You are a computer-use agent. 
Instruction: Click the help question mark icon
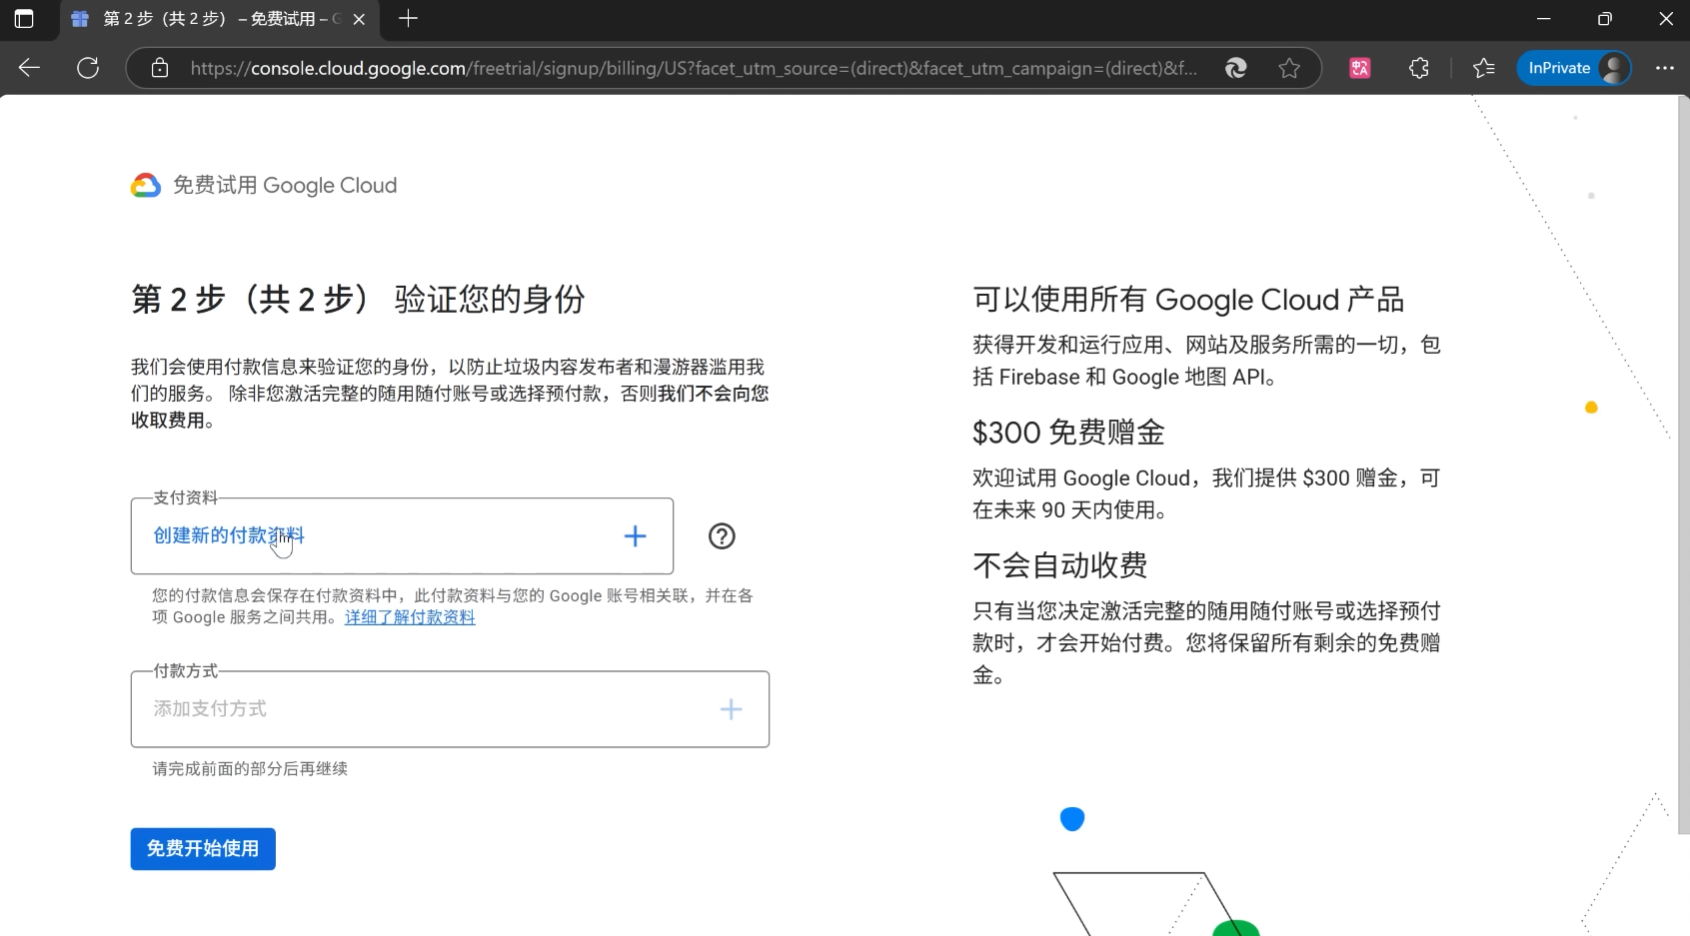[721, 536]
